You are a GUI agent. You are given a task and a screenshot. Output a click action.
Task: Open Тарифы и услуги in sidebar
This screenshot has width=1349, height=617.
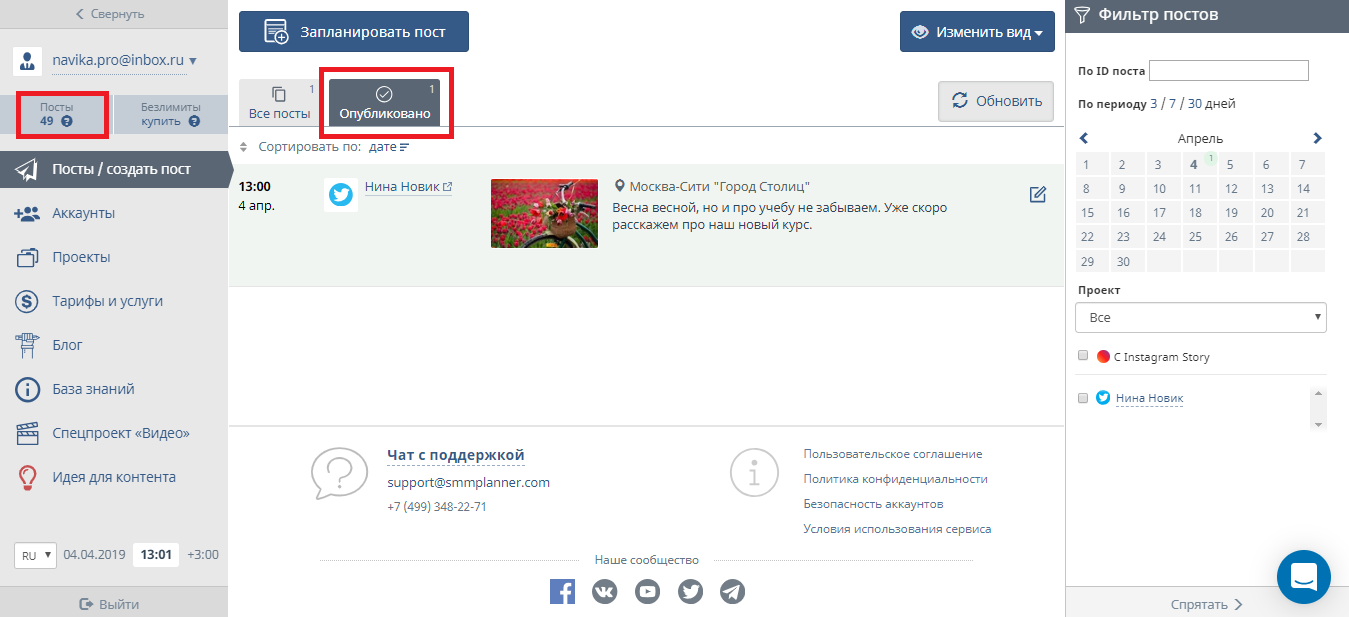(x=107, y=301)
